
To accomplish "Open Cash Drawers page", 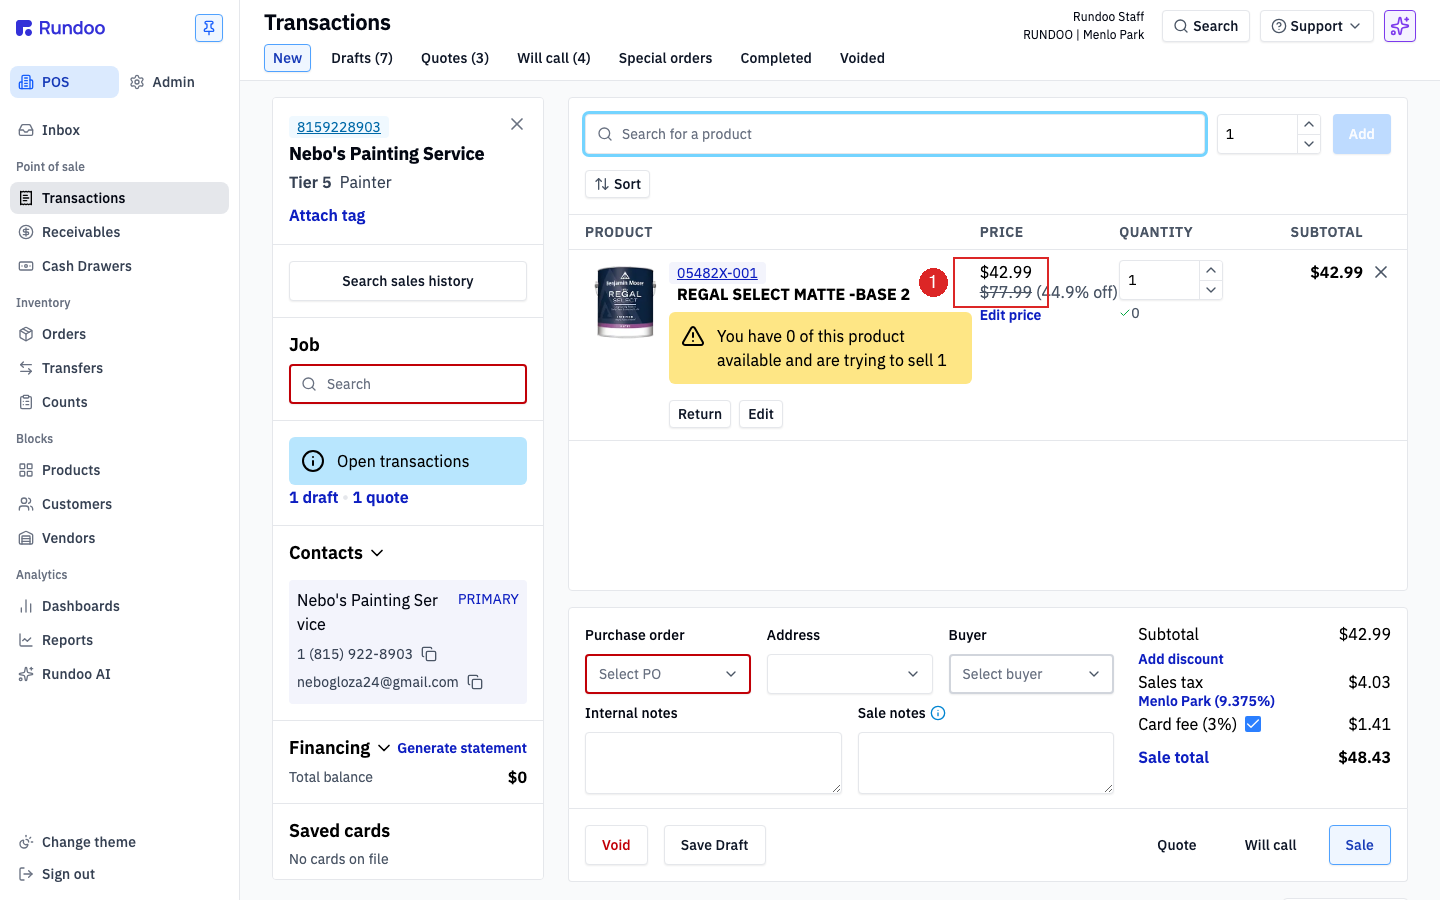I will (119, 266).
